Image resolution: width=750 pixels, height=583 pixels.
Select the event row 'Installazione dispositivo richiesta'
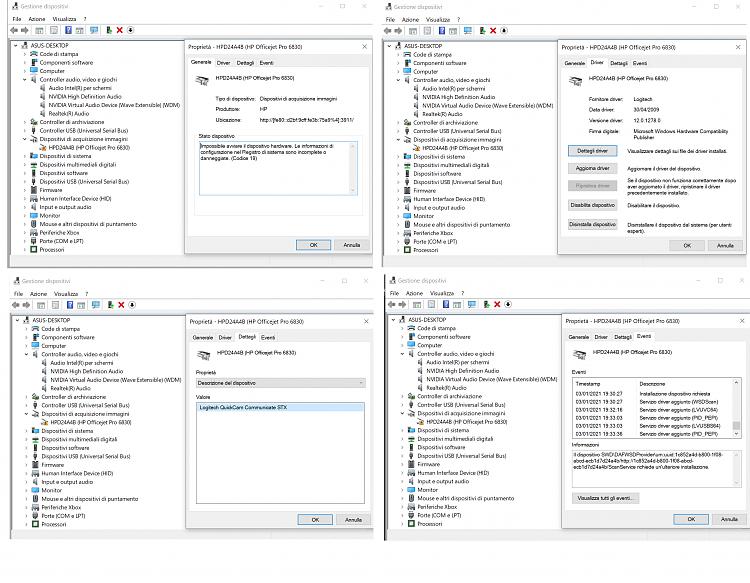click(x=653, y=394)
